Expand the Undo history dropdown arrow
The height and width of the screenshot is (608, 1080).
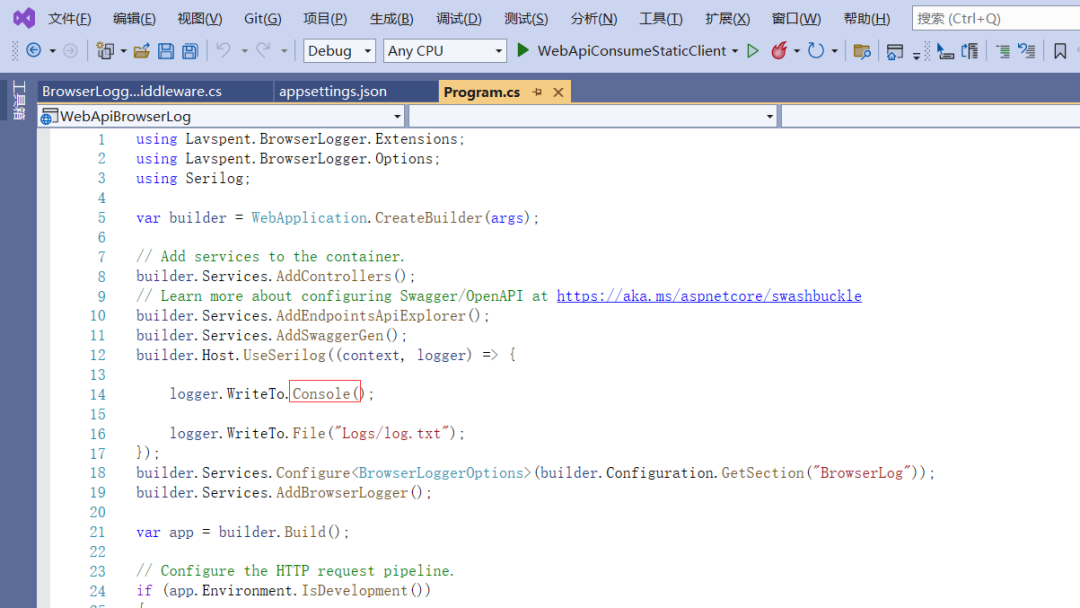[244, 51]
